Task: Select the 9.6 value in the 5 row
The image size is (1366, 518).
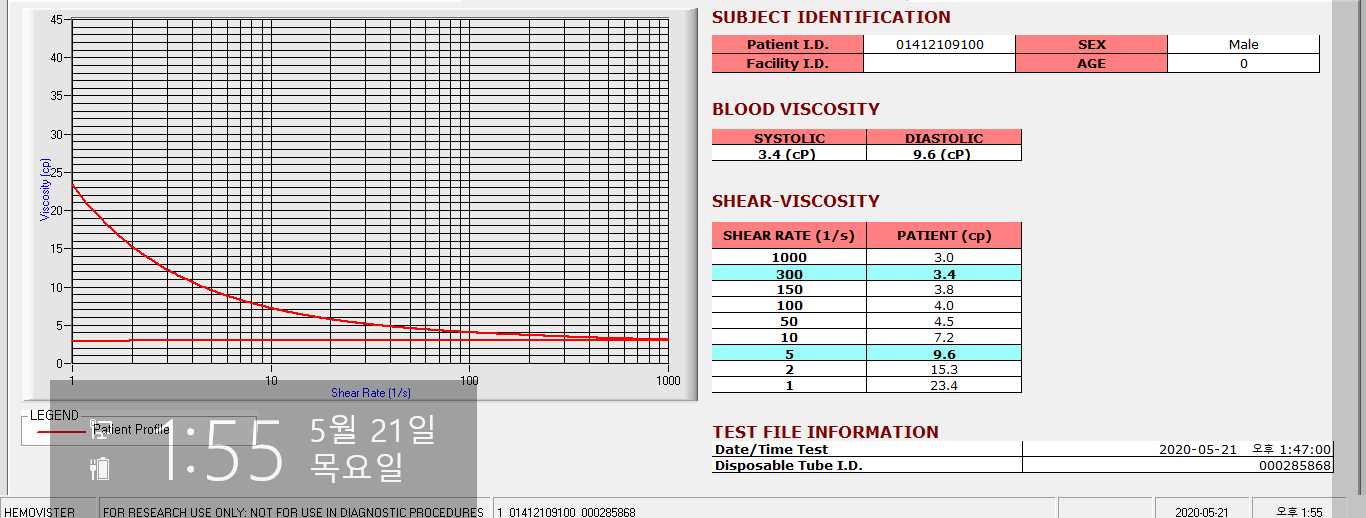Action: click(944, 353)
